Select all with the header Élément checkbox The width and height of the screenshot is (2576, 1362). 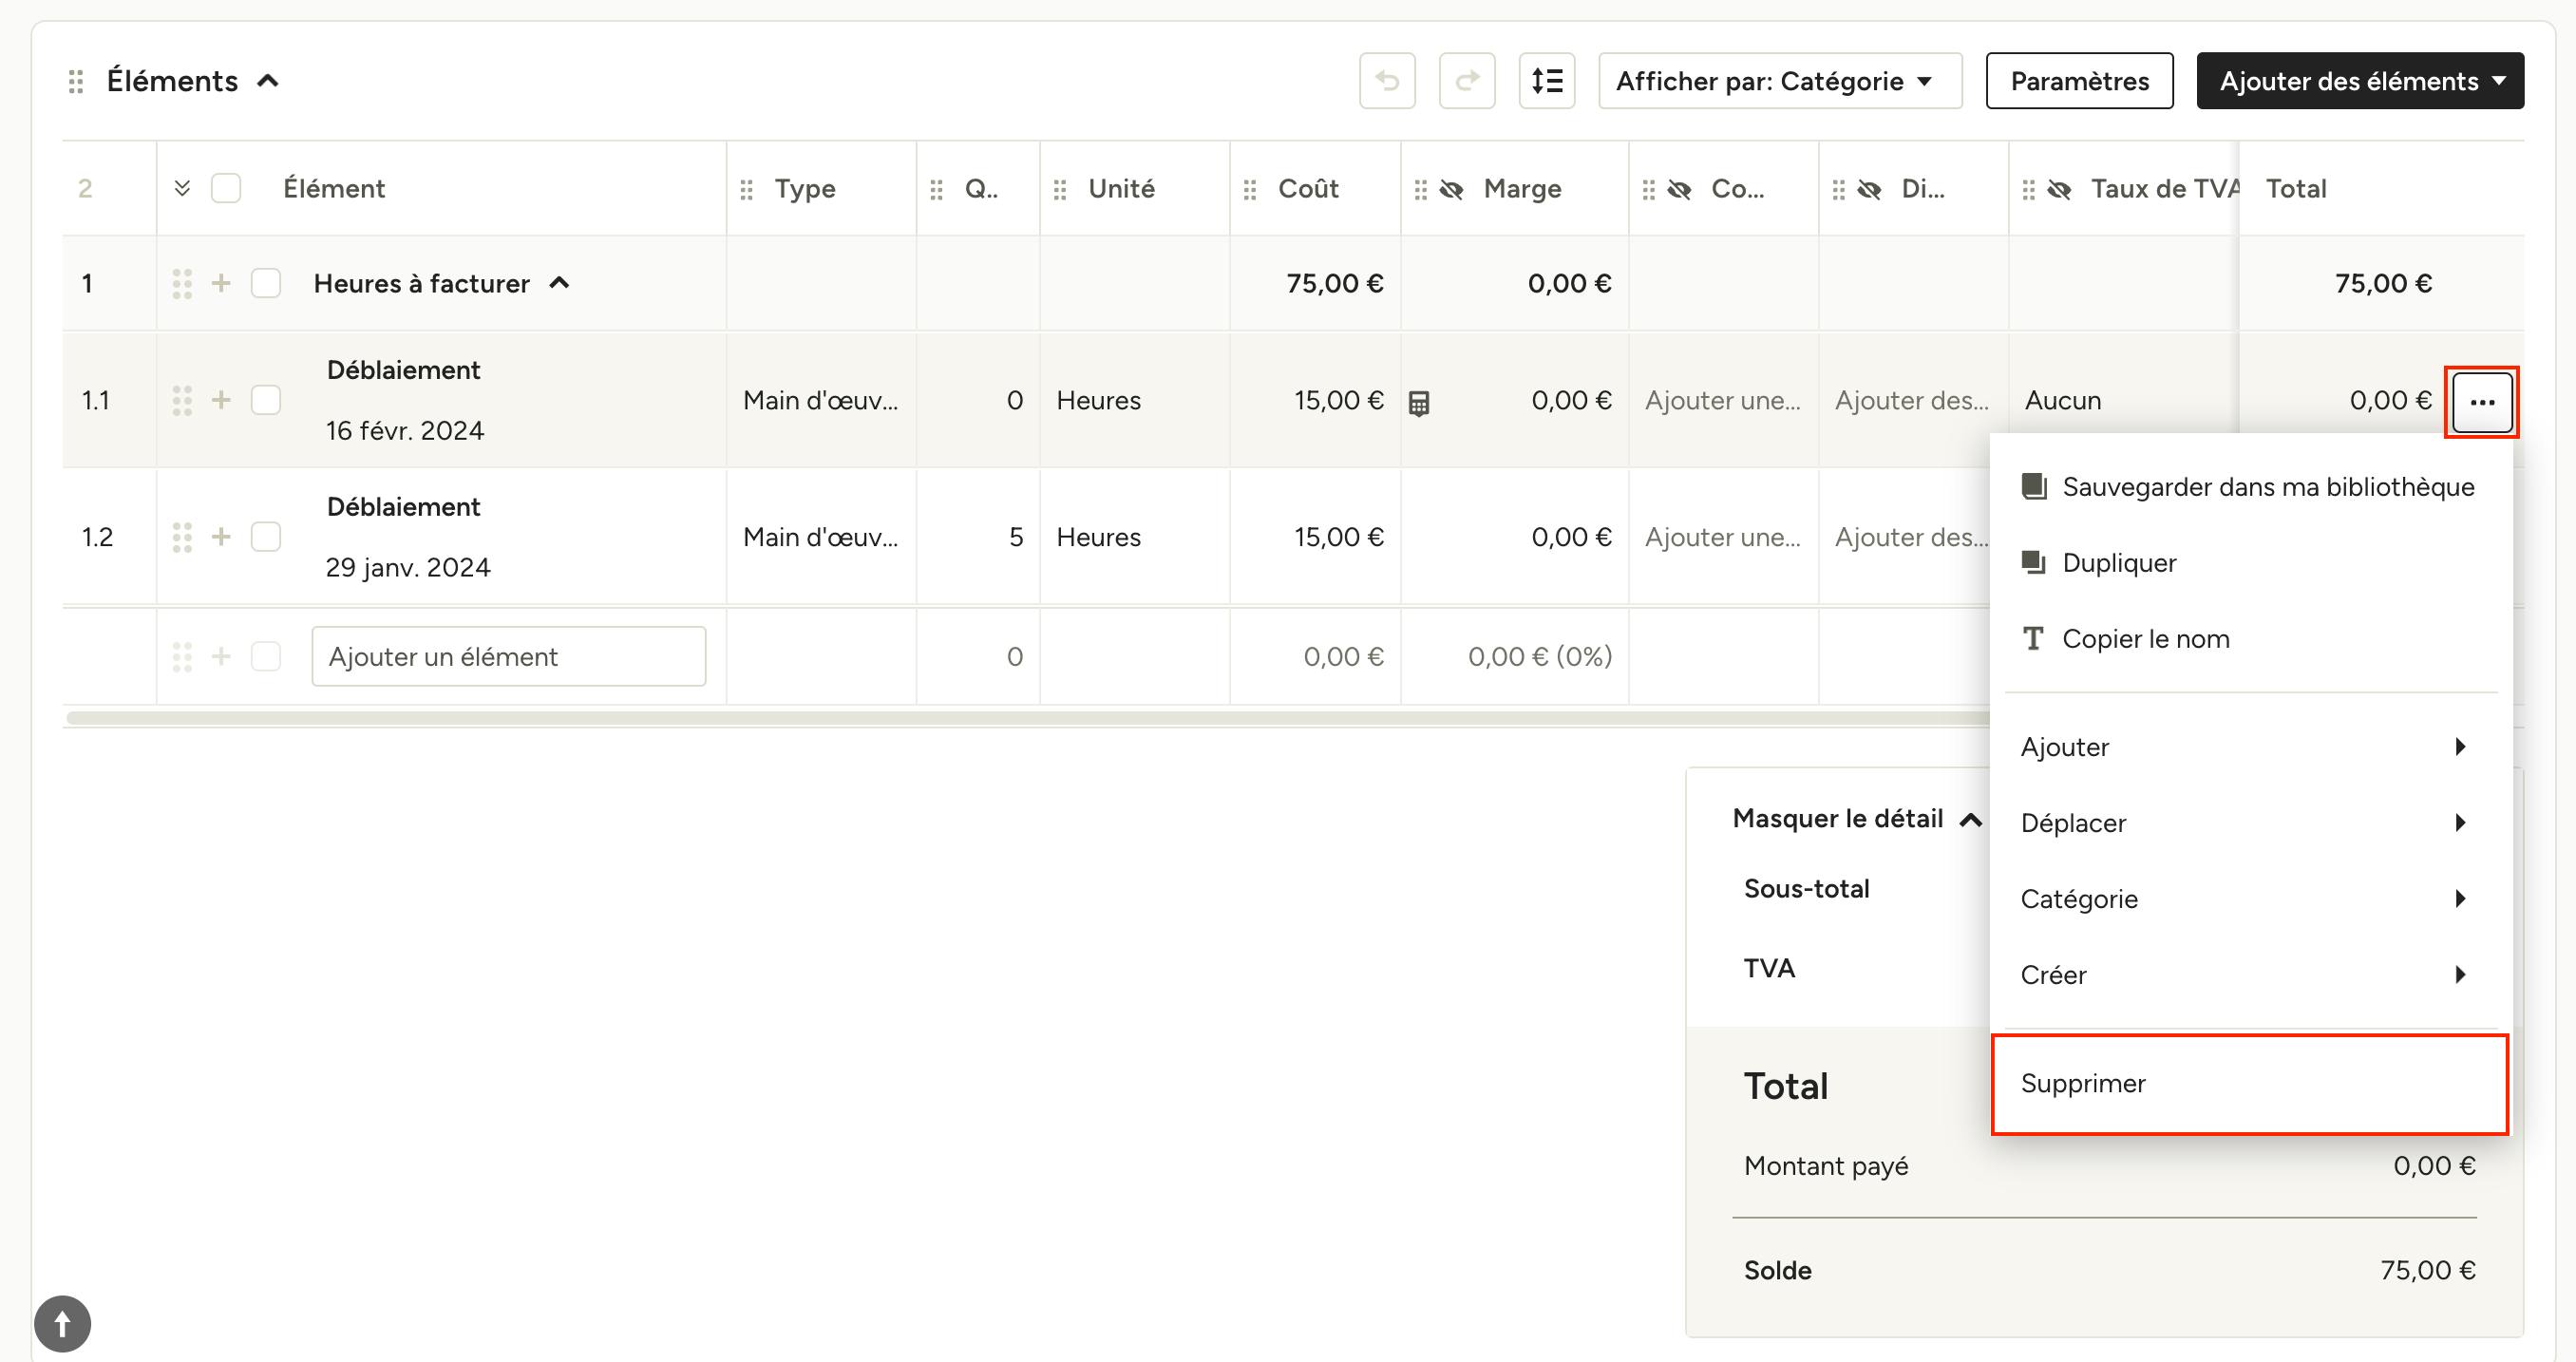(226, 188)
